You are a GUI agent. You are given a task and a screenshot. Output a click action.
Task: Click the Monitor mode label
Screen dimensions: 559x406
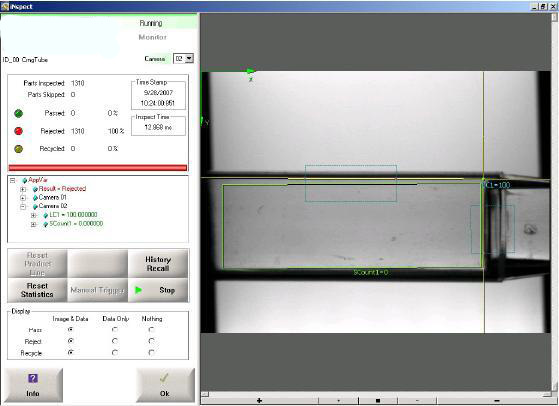click(x=153, y=37)
